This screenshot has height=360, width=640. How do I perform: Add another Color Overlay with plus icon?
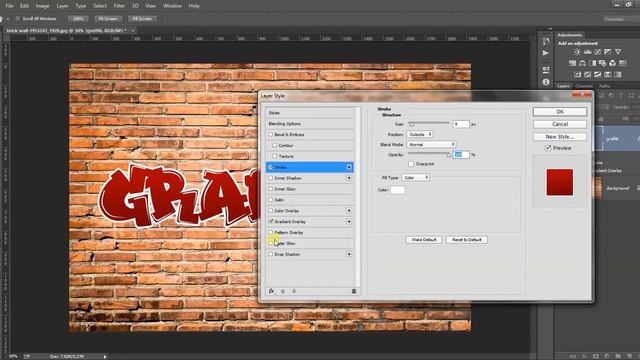[349, 211]
